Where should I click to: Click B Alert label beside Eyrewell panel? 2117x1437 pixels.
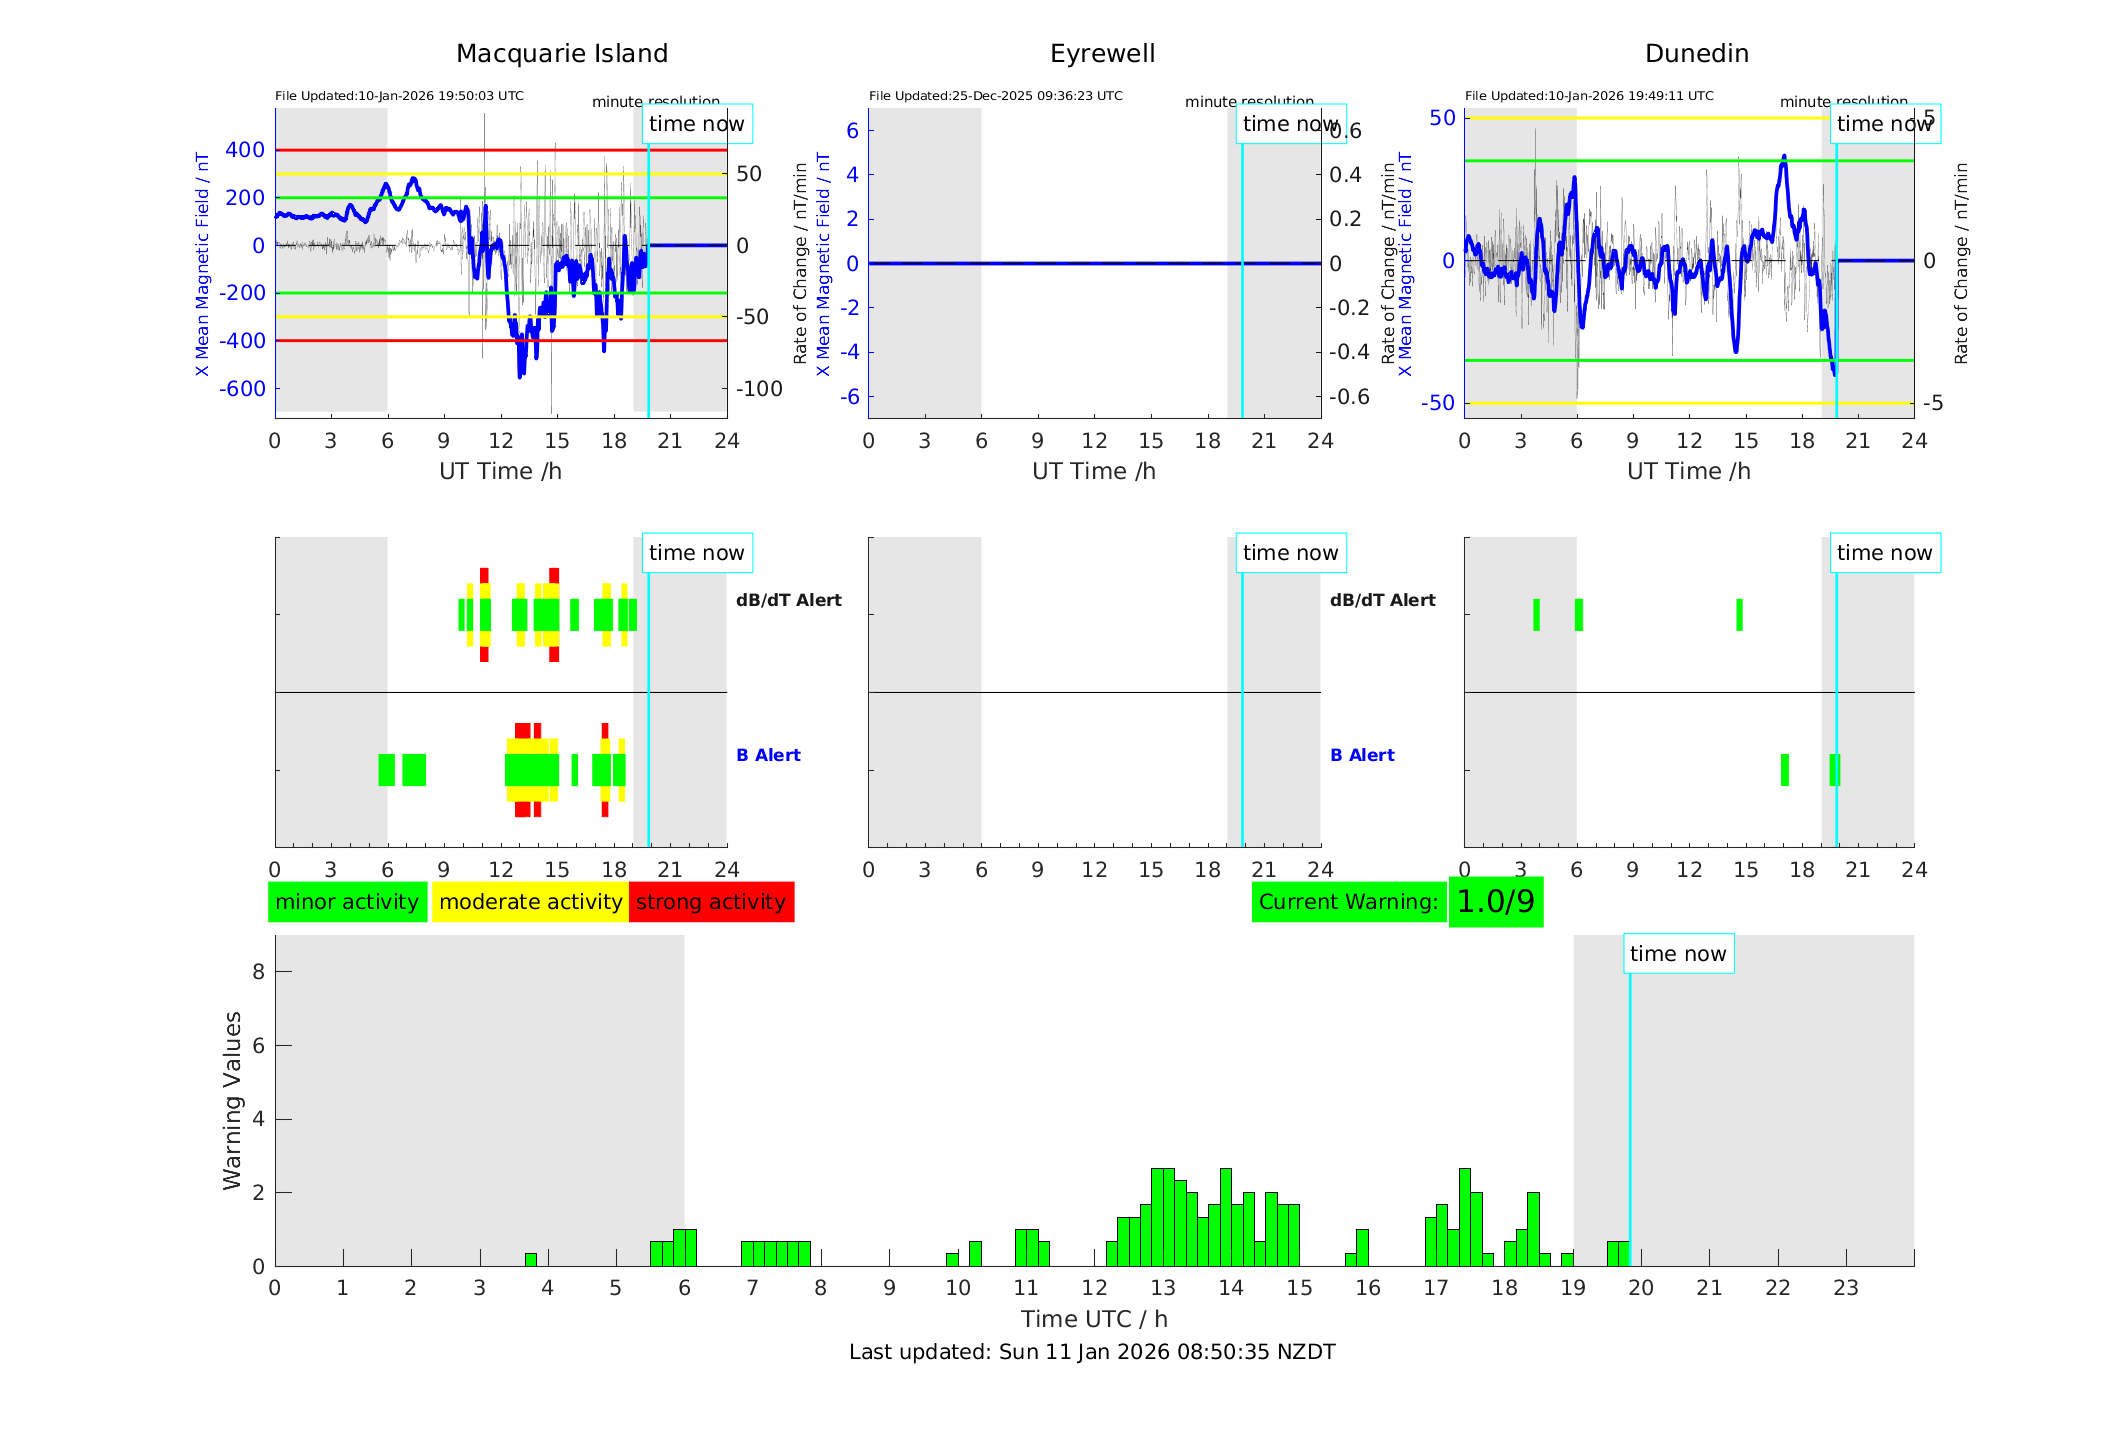(x=1361, y=755)
